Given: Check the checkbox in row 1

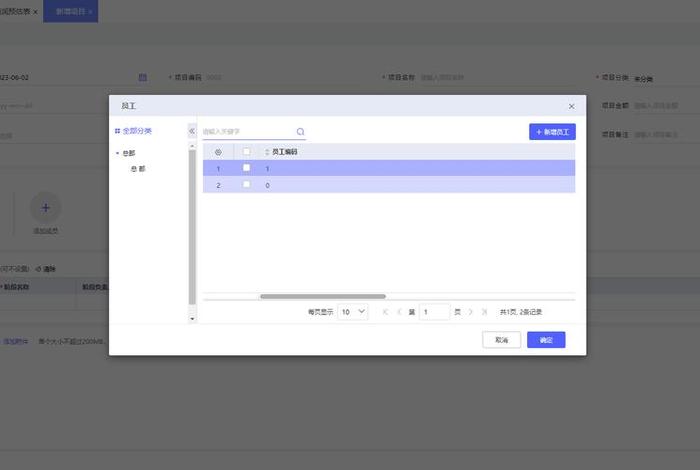Looking at the screenshot, I should (246, 168).
